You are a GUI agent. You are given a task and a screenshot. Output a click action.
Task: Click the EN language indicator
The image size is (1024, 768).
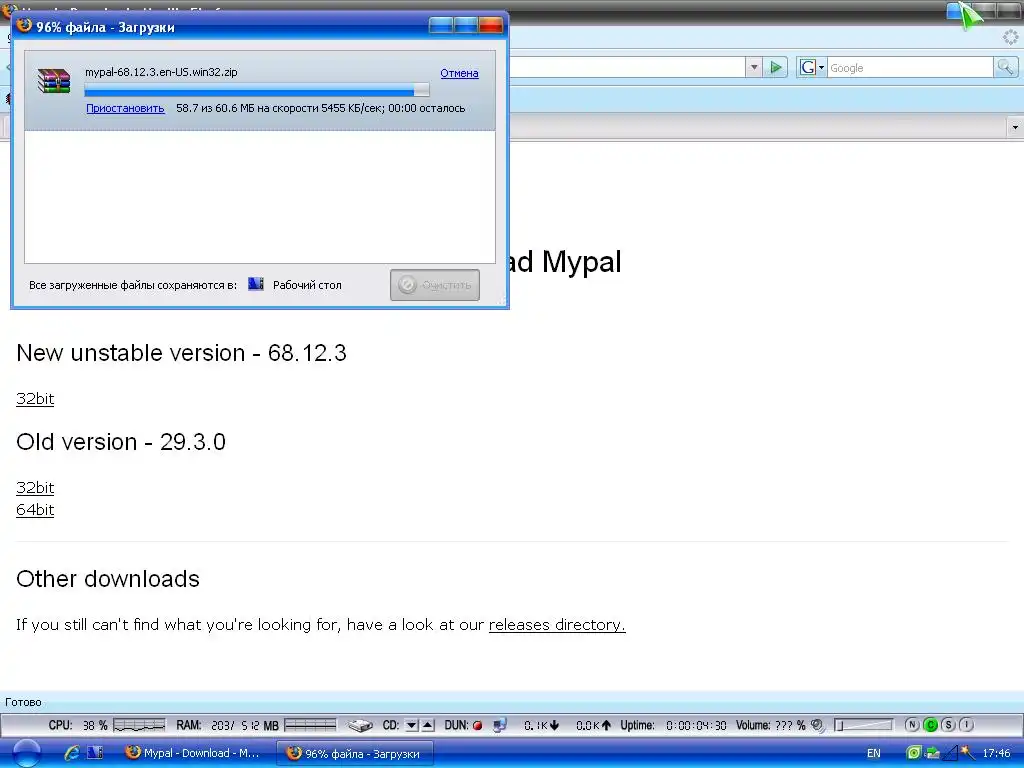(x=874, y=754)
